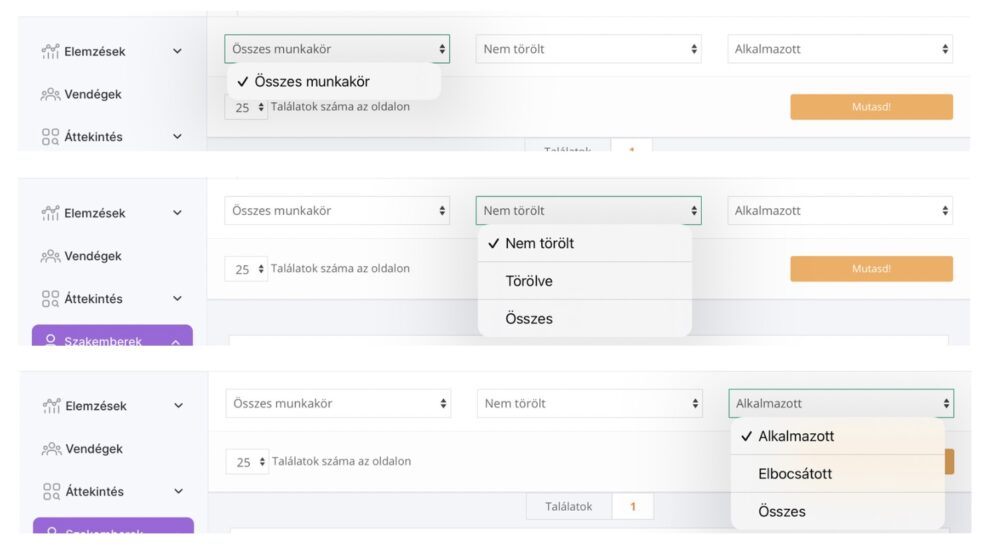Open the Alkalmazott dropdown in bottom panel
The width and height of the screenshot is (1000, 548).
840,404
